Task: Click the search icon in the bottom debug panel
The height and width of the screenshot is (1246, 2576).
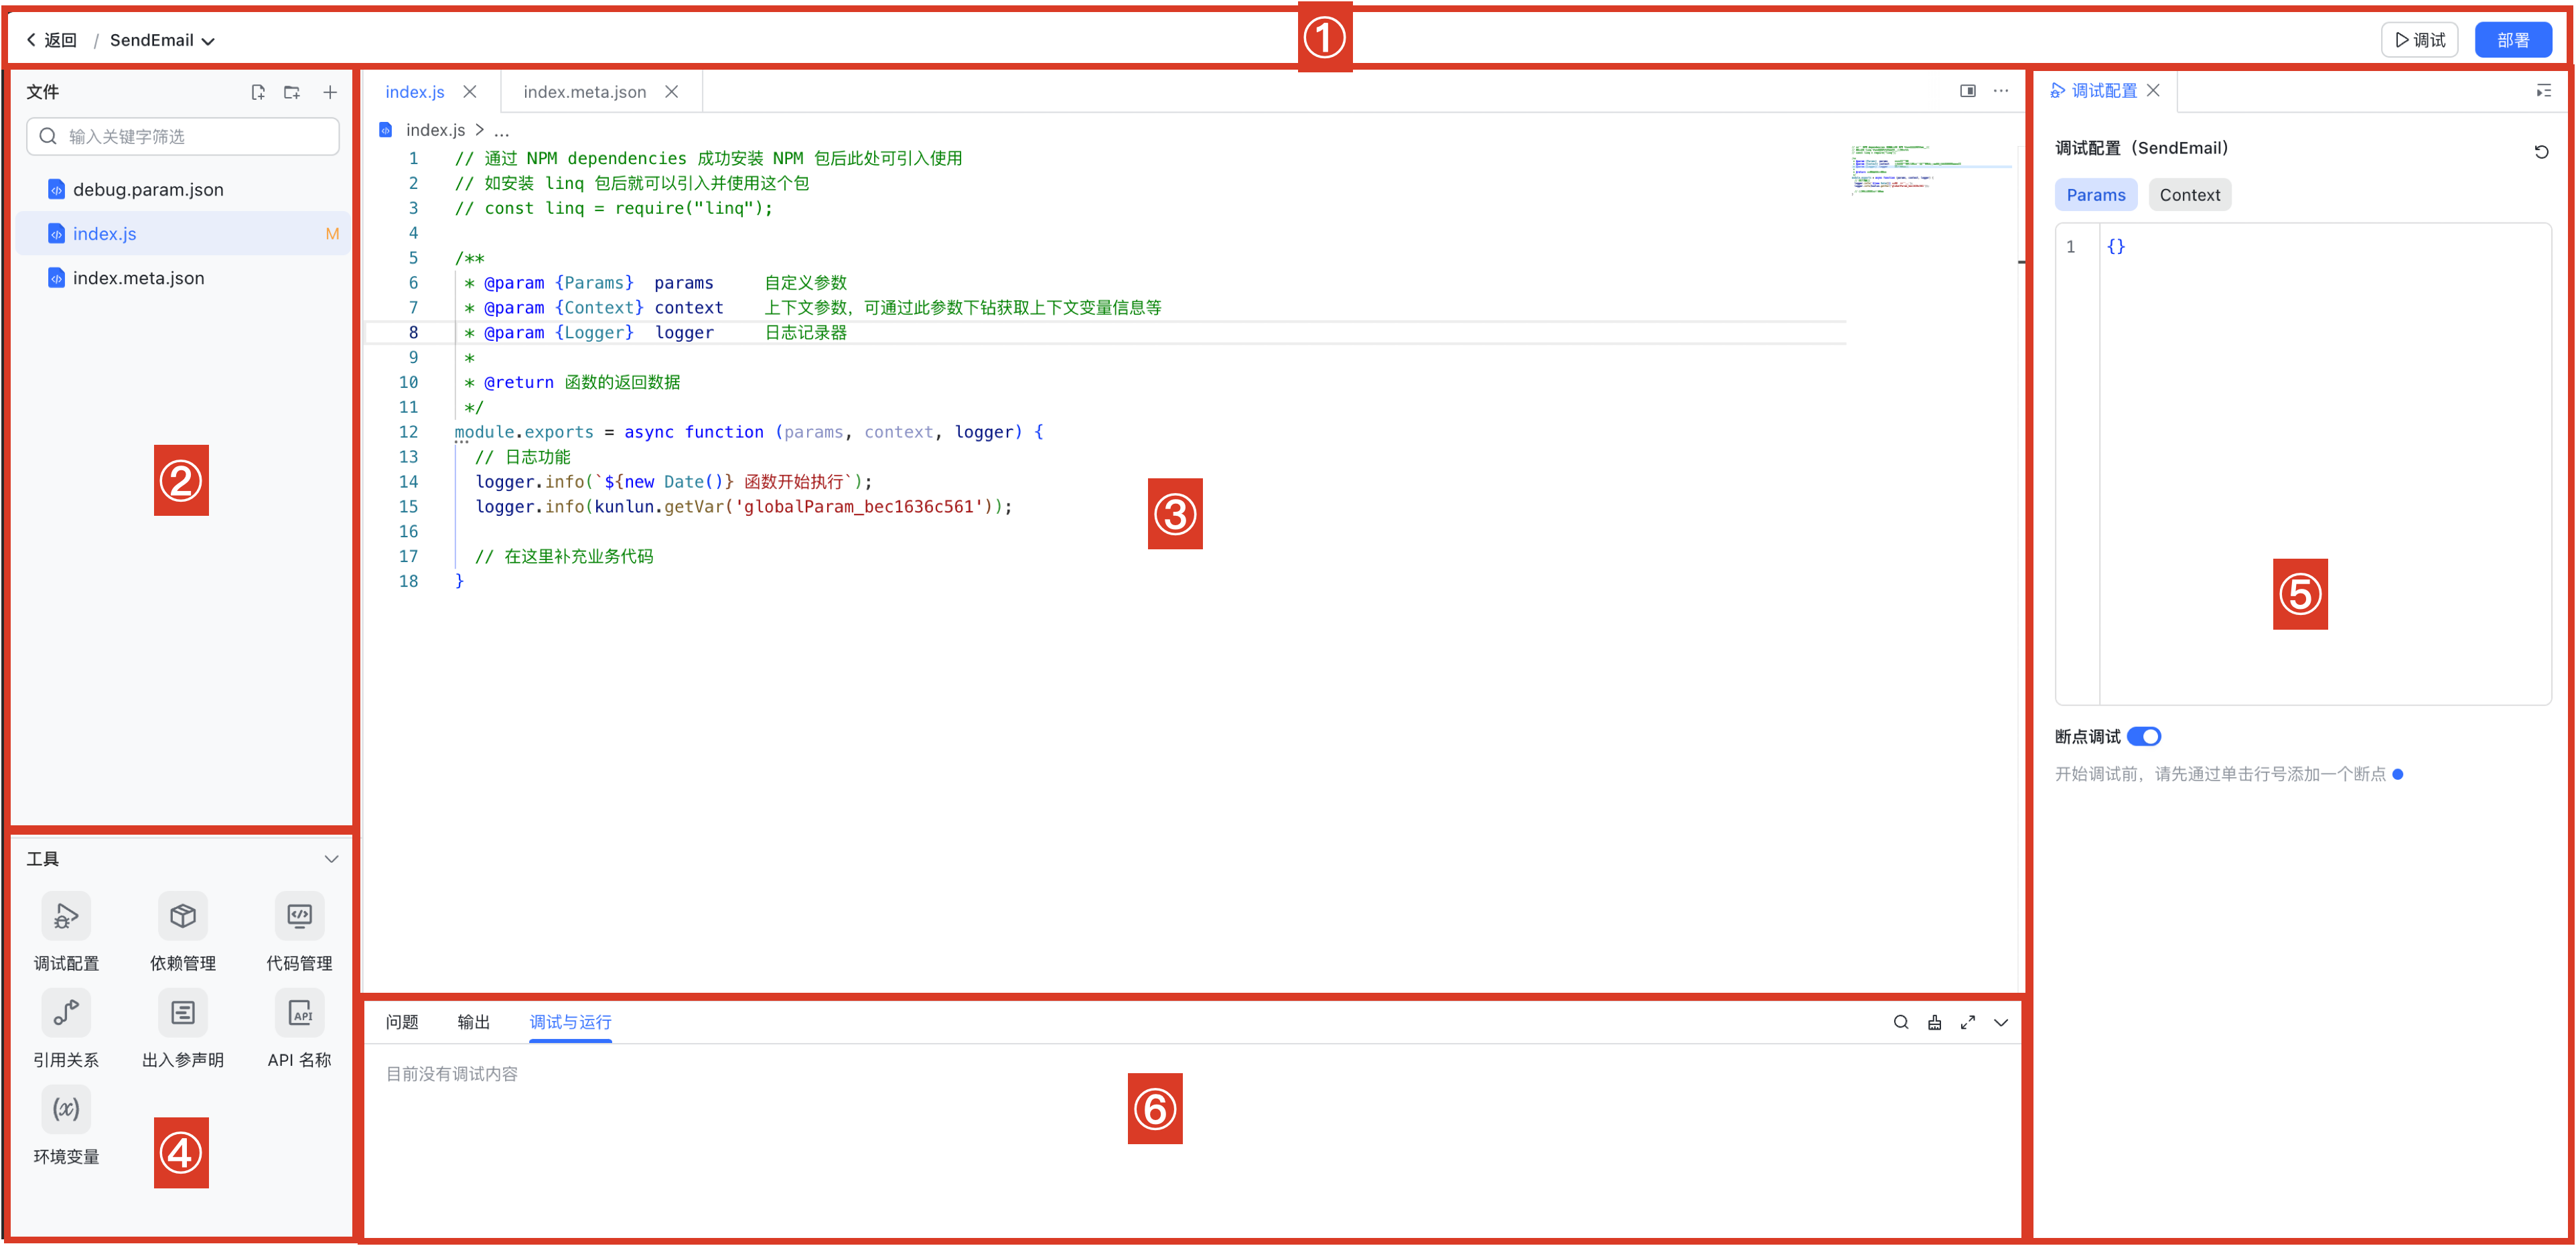Action: pos(1900,1022)
